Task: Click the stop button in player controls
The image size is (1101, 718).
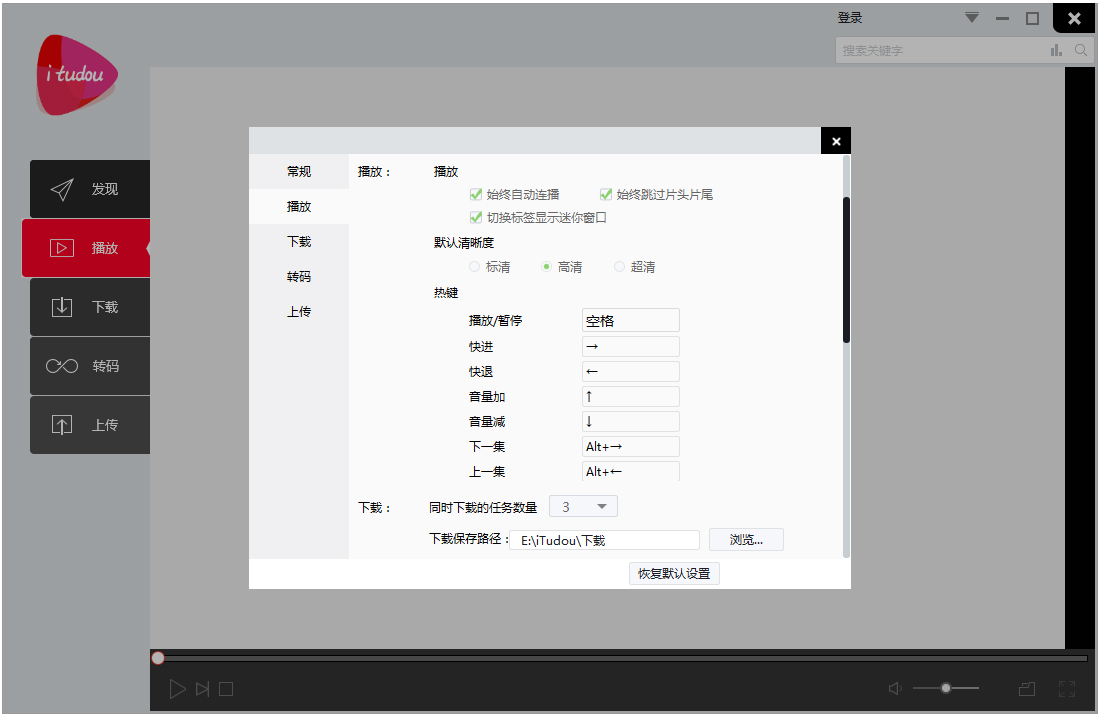Action: click(226, 689)
